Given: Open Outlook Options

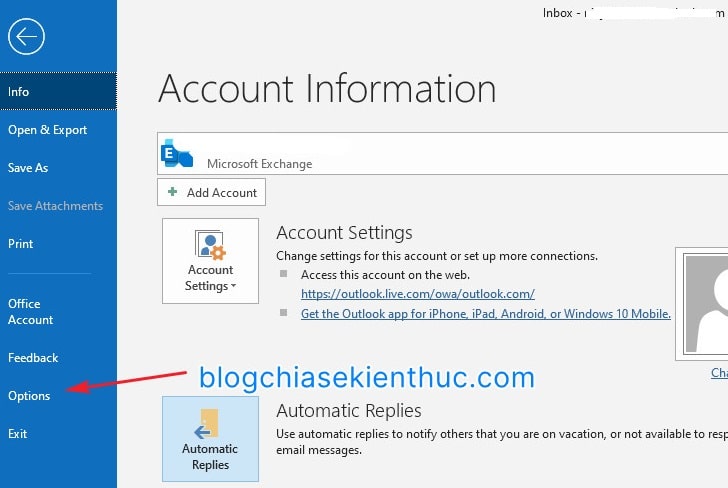Looking at the screenshot, I should pyautogui.click(x=29, y=396).
